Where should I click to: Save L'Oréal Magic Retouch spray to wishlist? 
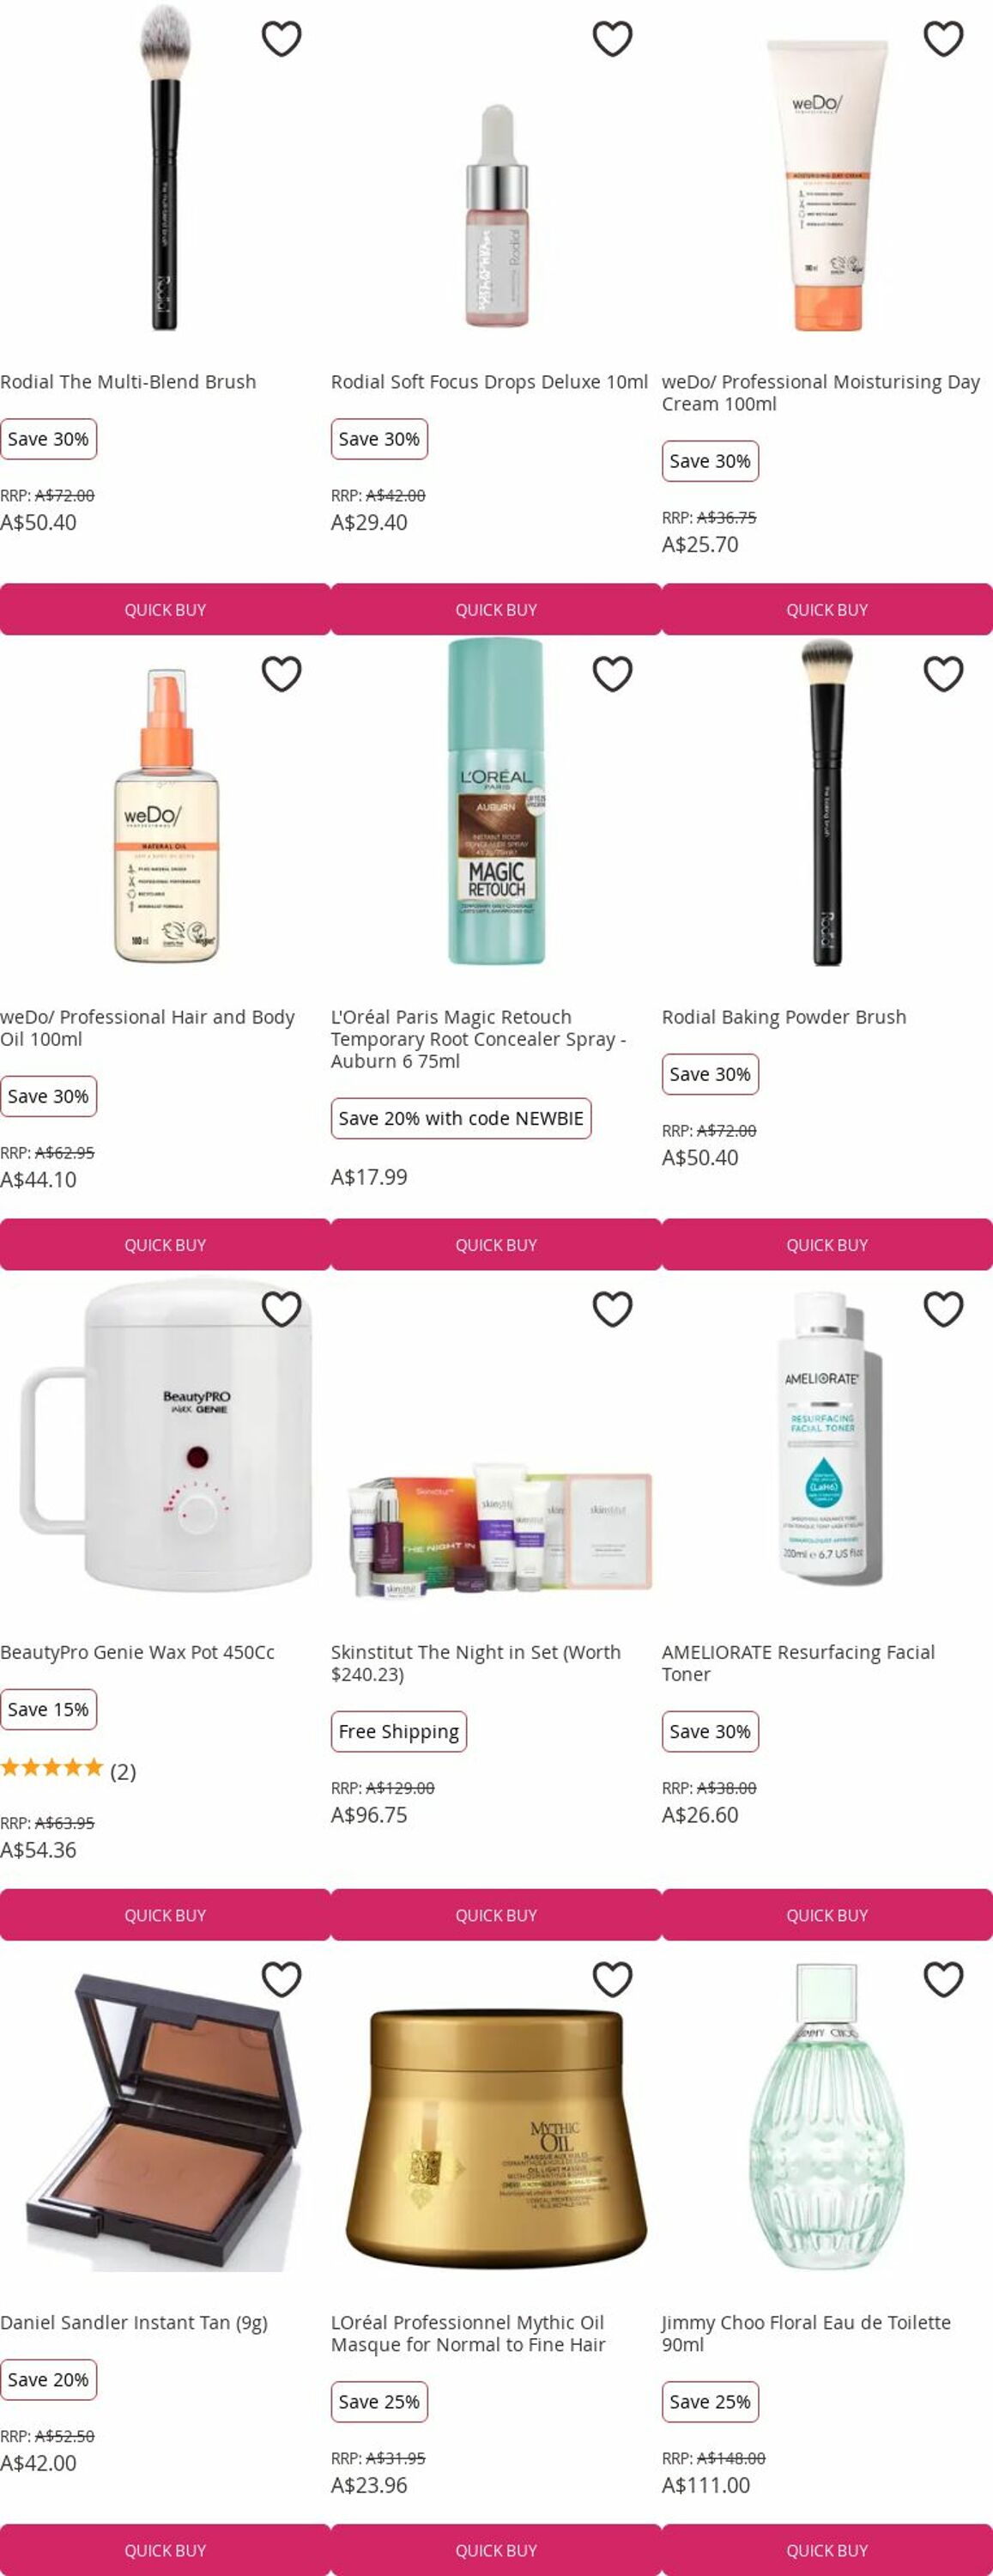pyautogui.click(x=612, y=674)
